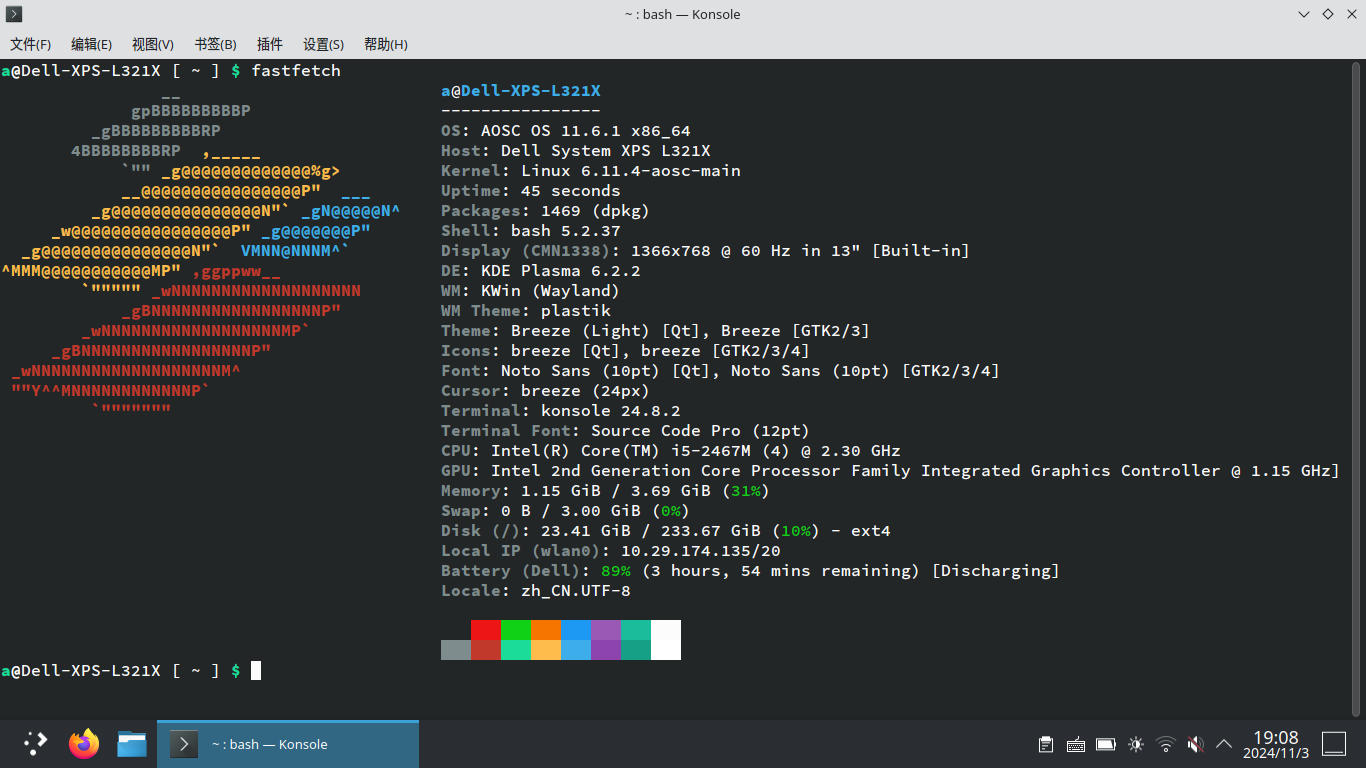Click the gray color block
The height and width of the screenshot is (768, 1366).
[x=456, y=650]
